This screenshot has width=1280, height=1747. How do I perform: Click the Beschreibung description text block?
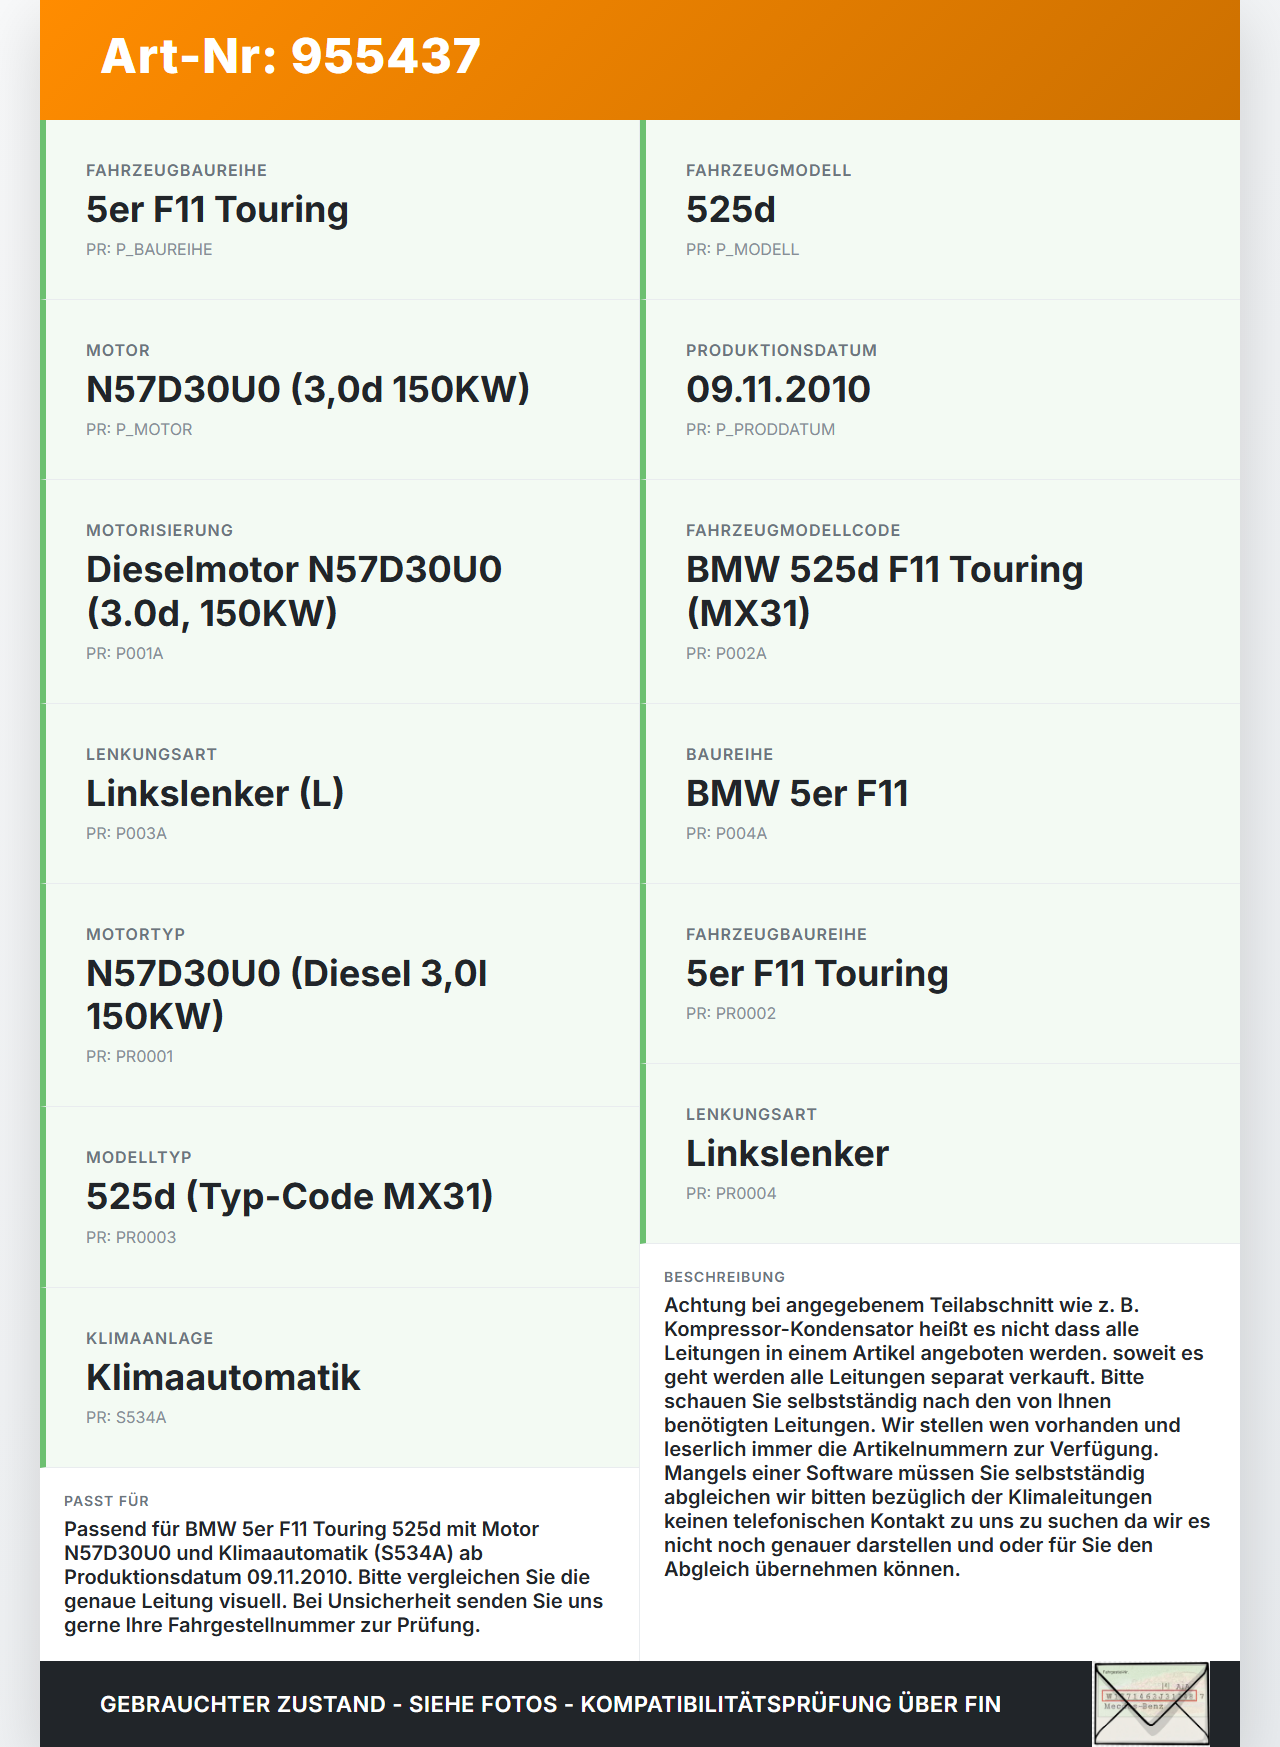[x=937, y=1436]
